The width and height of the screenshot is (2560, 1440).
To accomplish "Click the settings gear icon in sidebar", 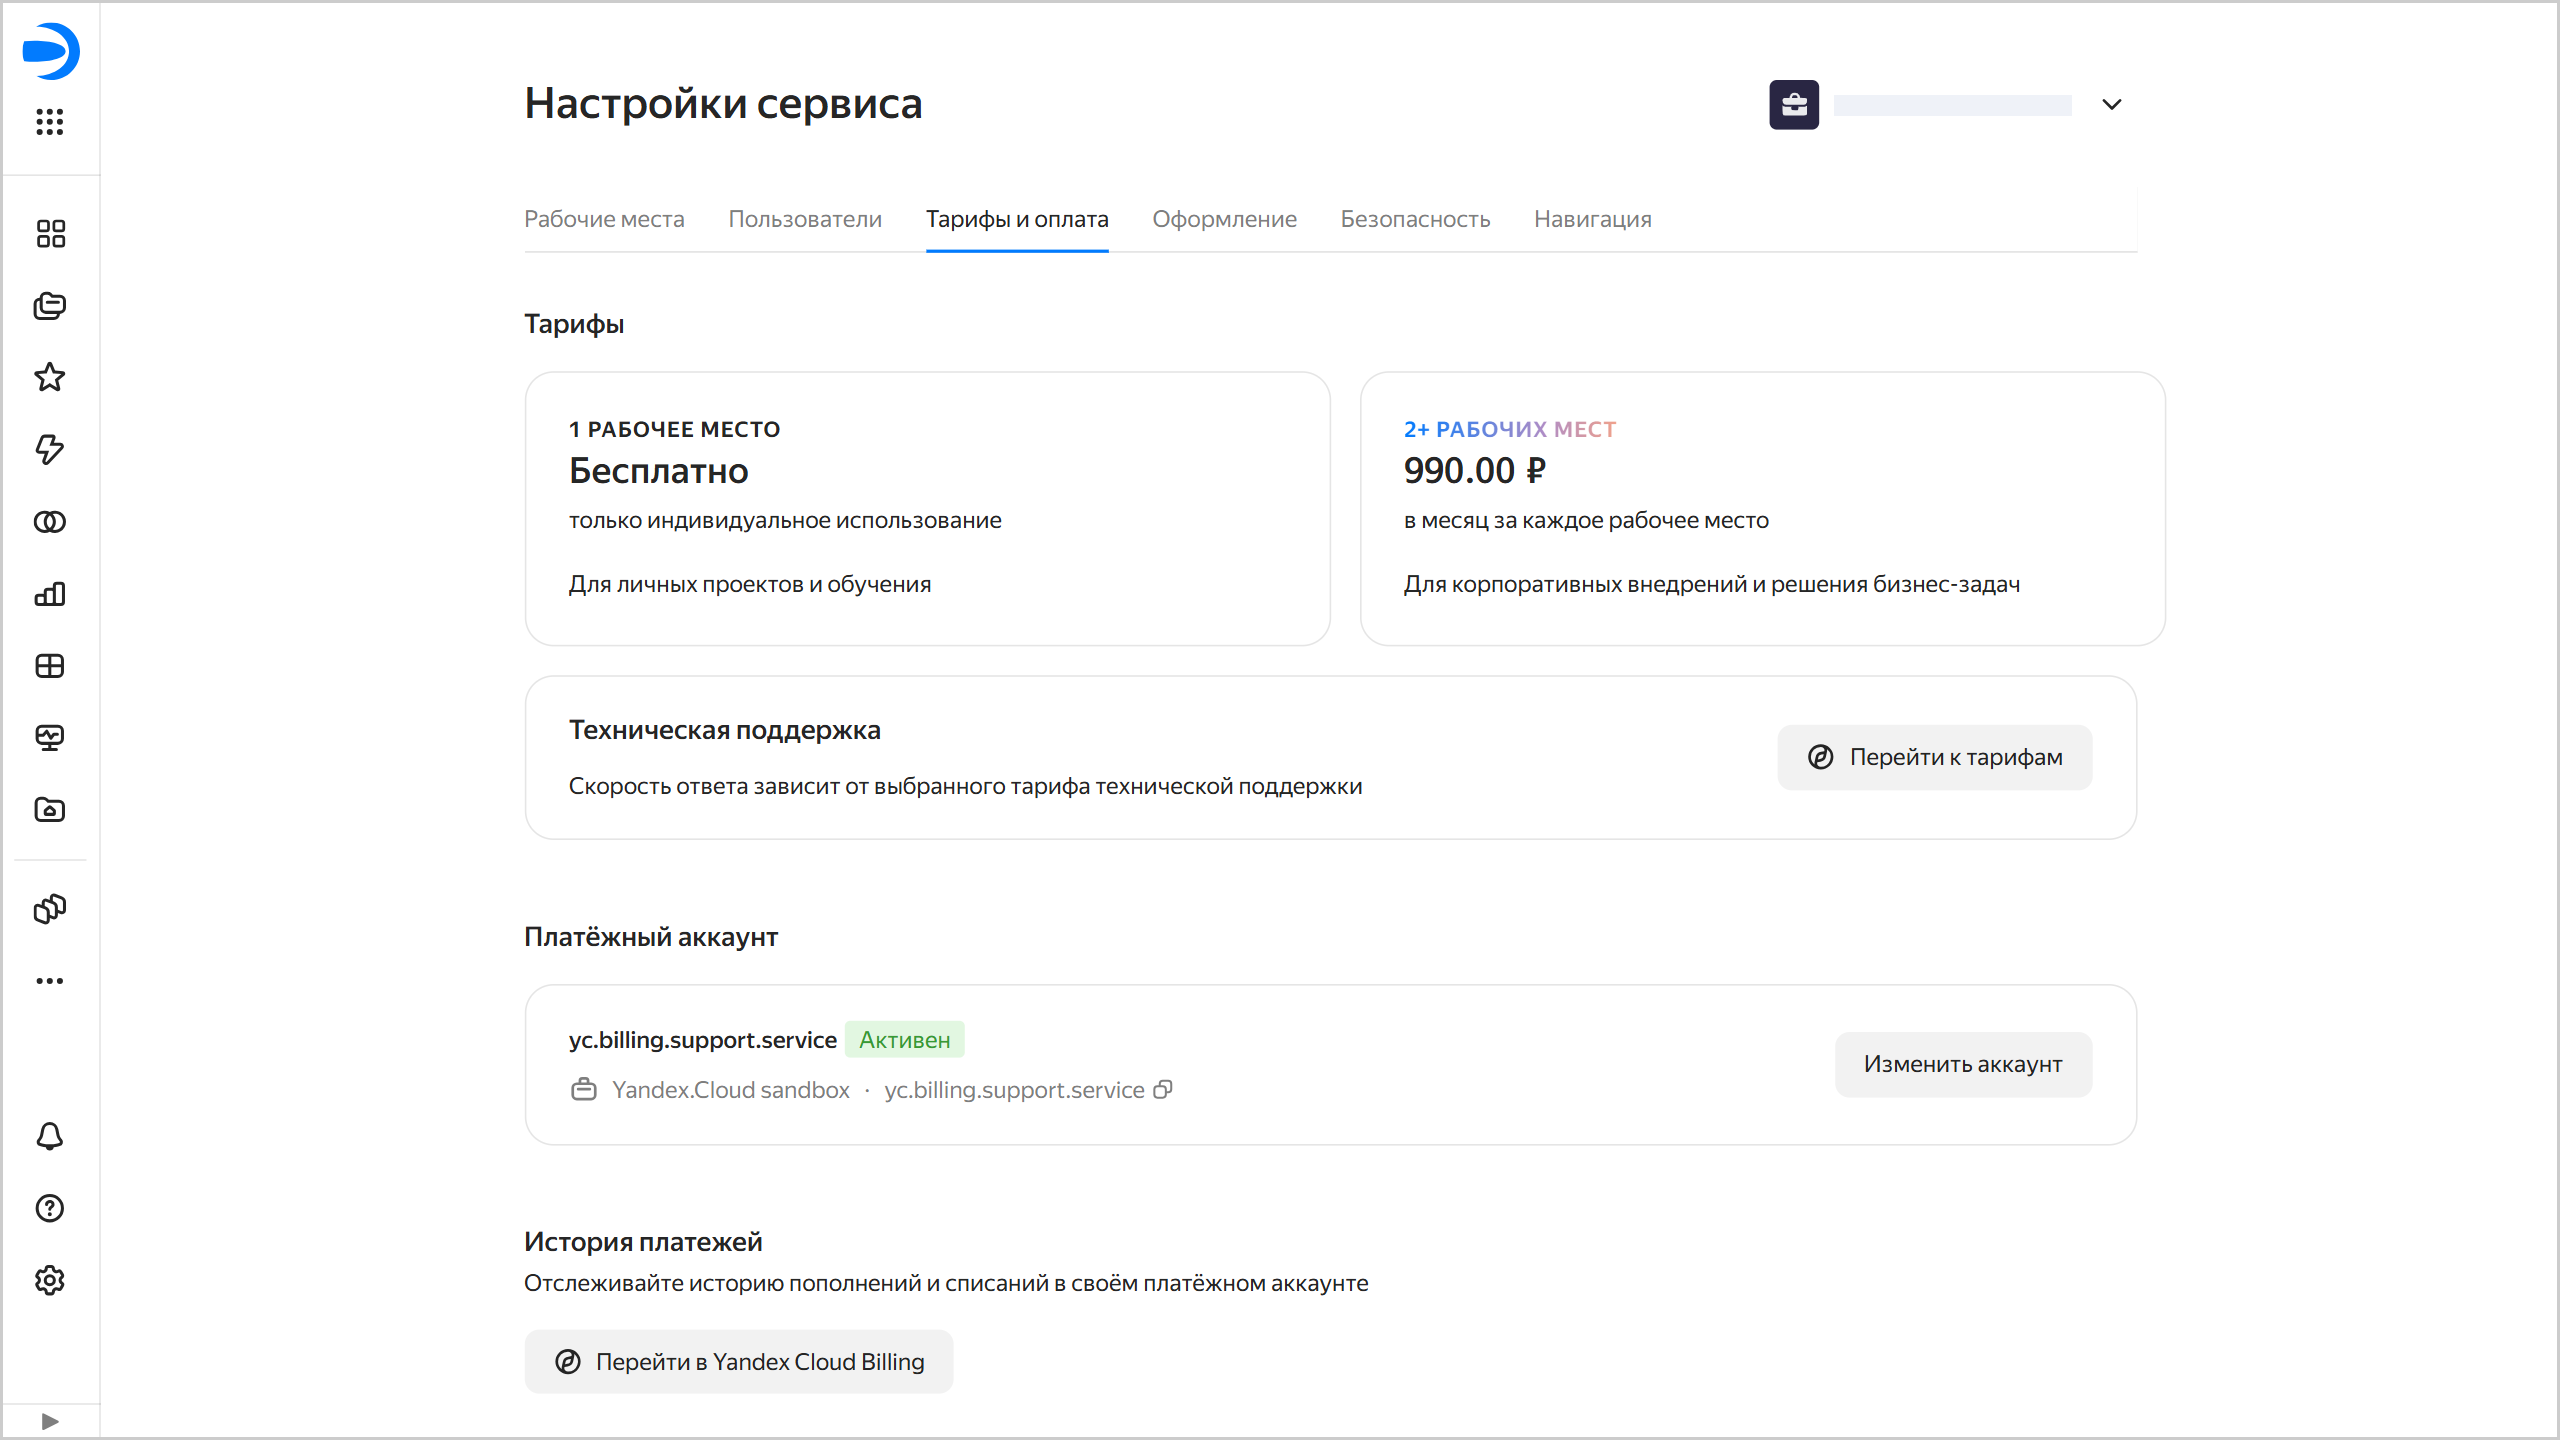I will (x=50, y=1280).
